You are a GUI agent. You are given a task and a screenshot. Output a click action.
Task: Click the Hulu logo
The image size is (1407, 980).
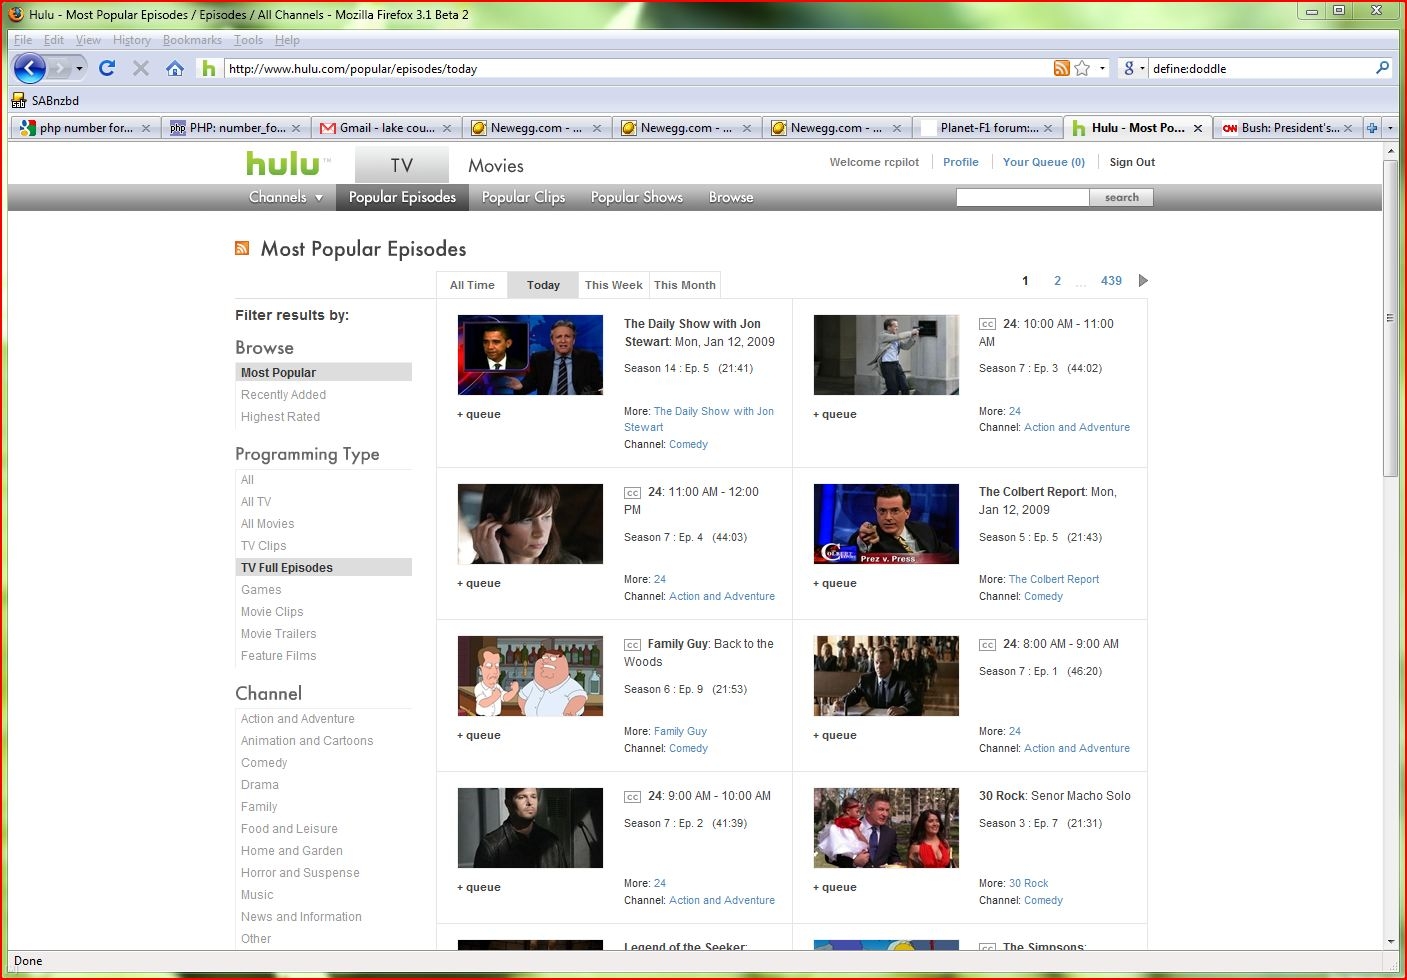coord(283,164)
